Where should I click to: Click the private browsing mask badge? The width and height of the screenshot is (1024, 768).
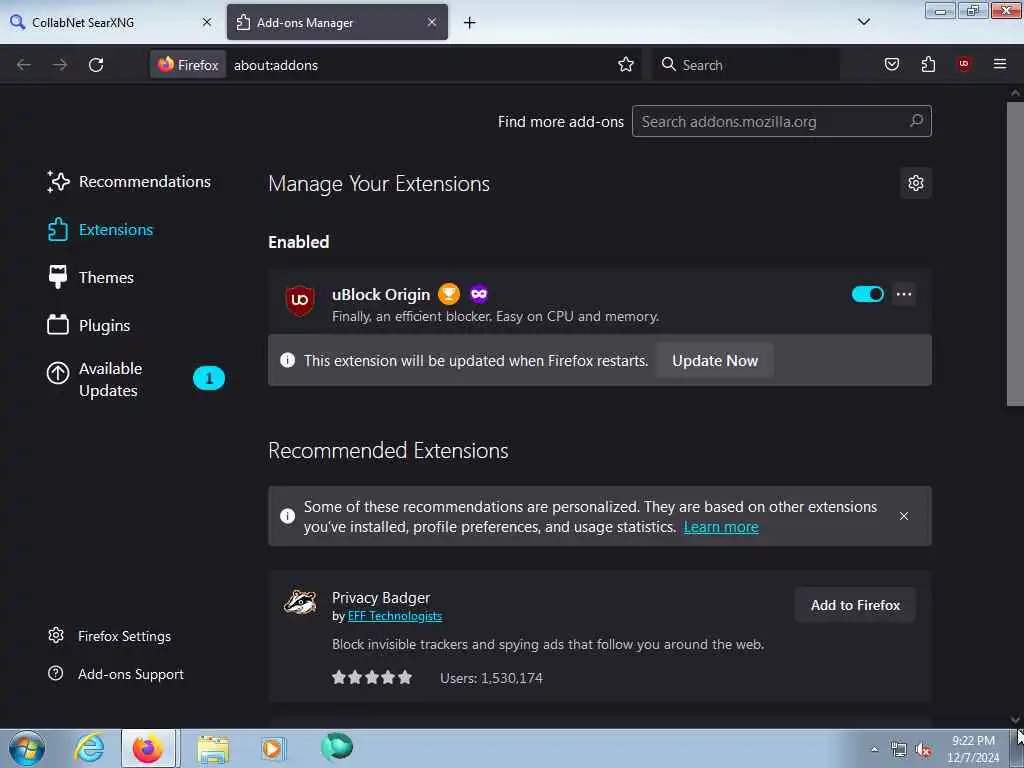click(479, 294)
